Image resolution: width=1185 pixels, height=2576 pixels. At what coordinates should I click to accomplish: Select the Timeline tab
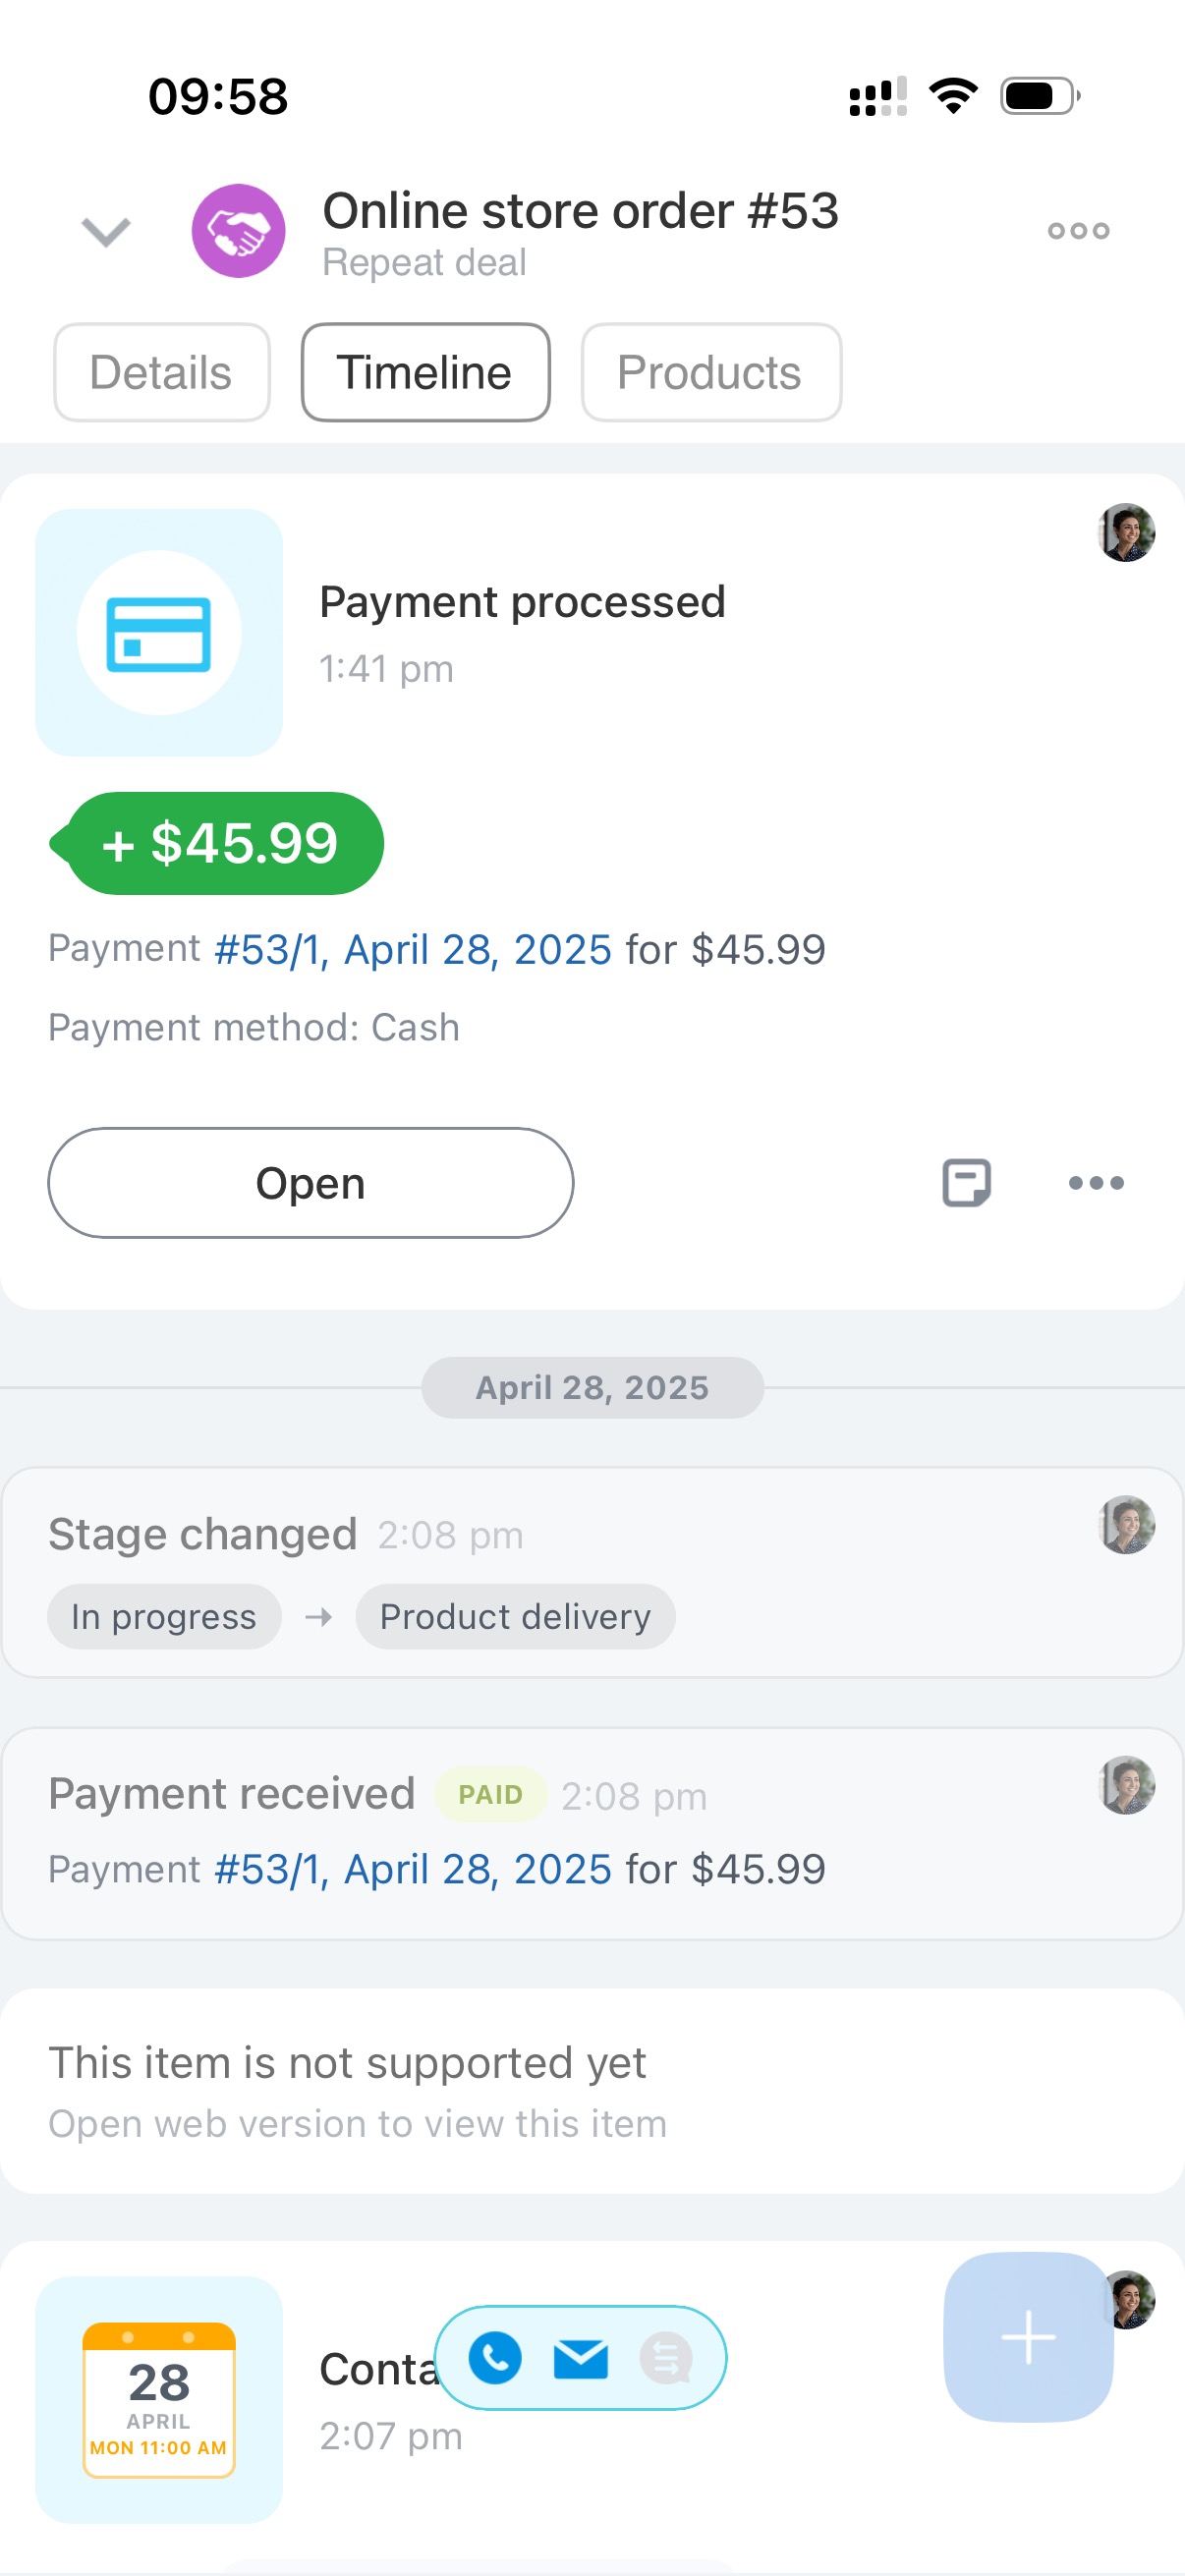[x=425, y=372]
